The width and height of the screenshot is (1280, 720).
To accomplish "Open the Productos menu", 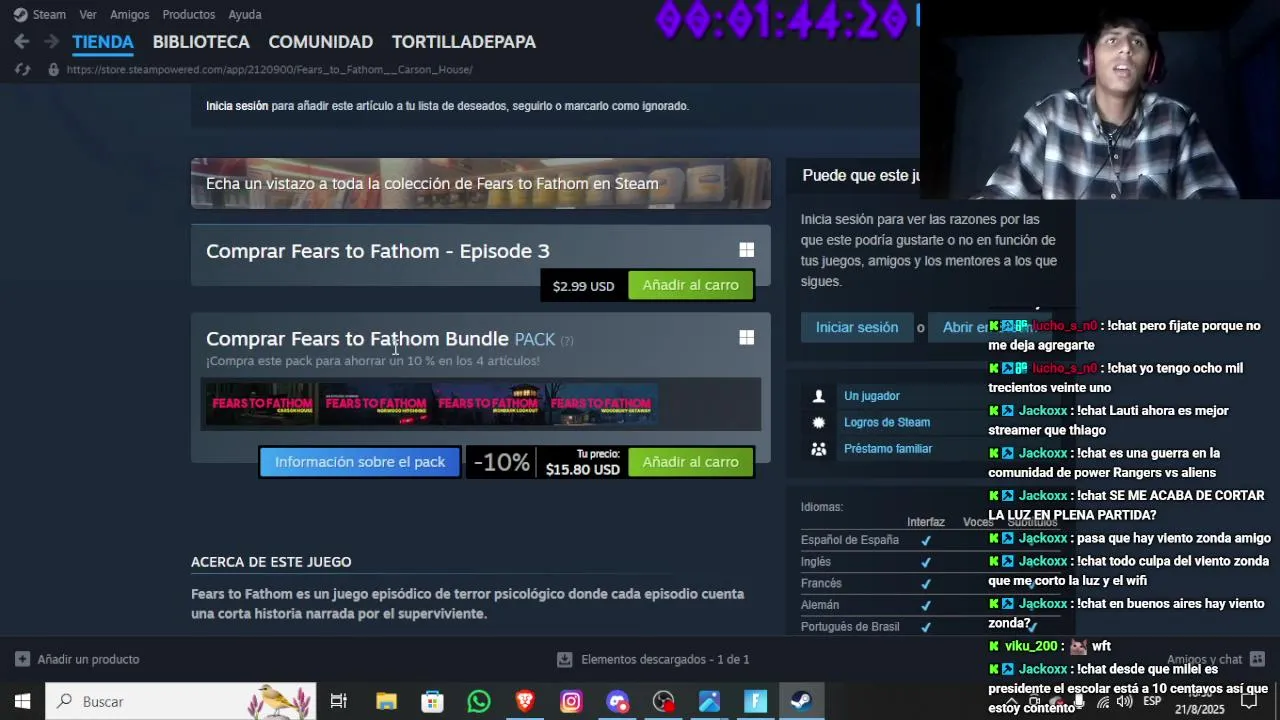I will coord(188,14).
